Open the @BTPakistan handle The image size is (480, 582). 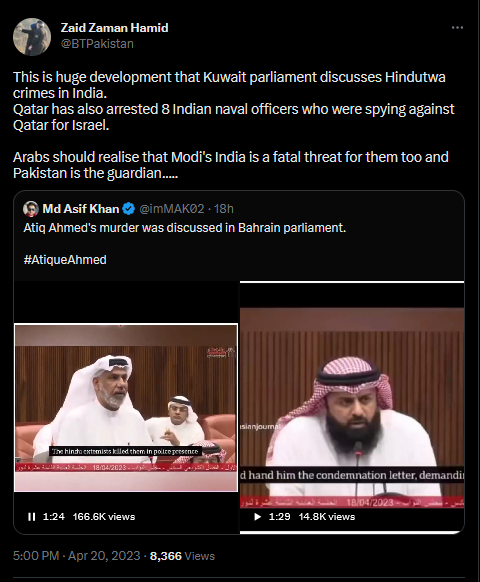point(97,44)
